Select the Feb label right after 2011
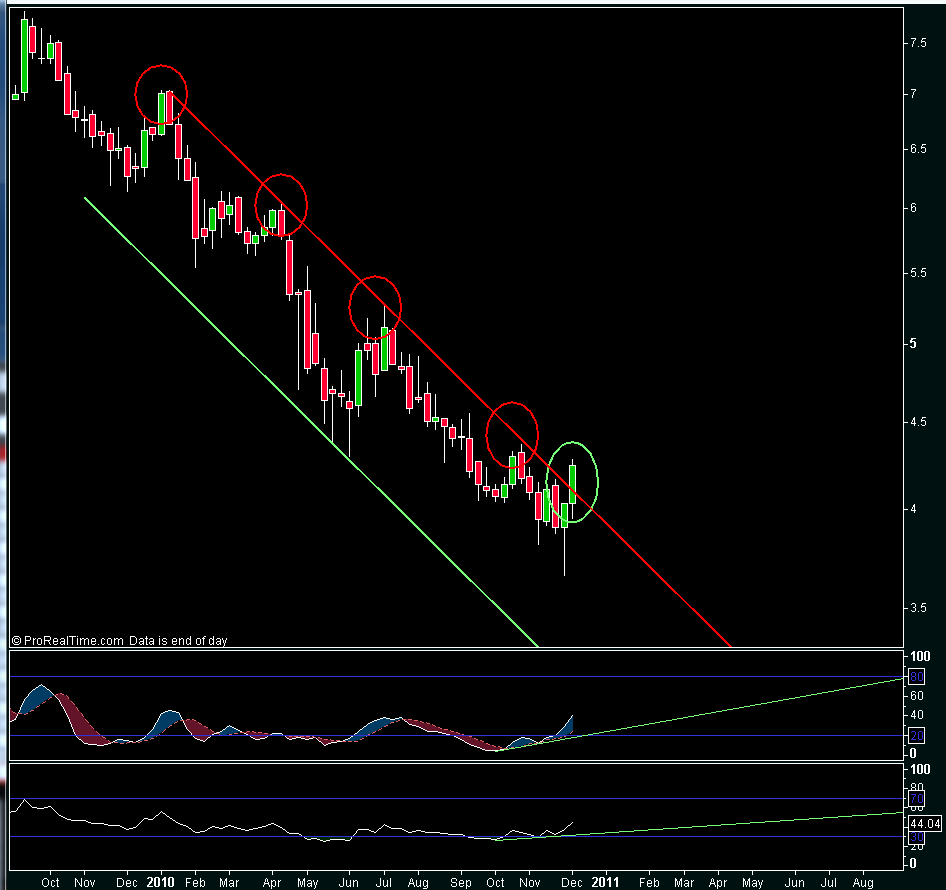Viewport: 946px width, 890px height. tap(649, 882)
